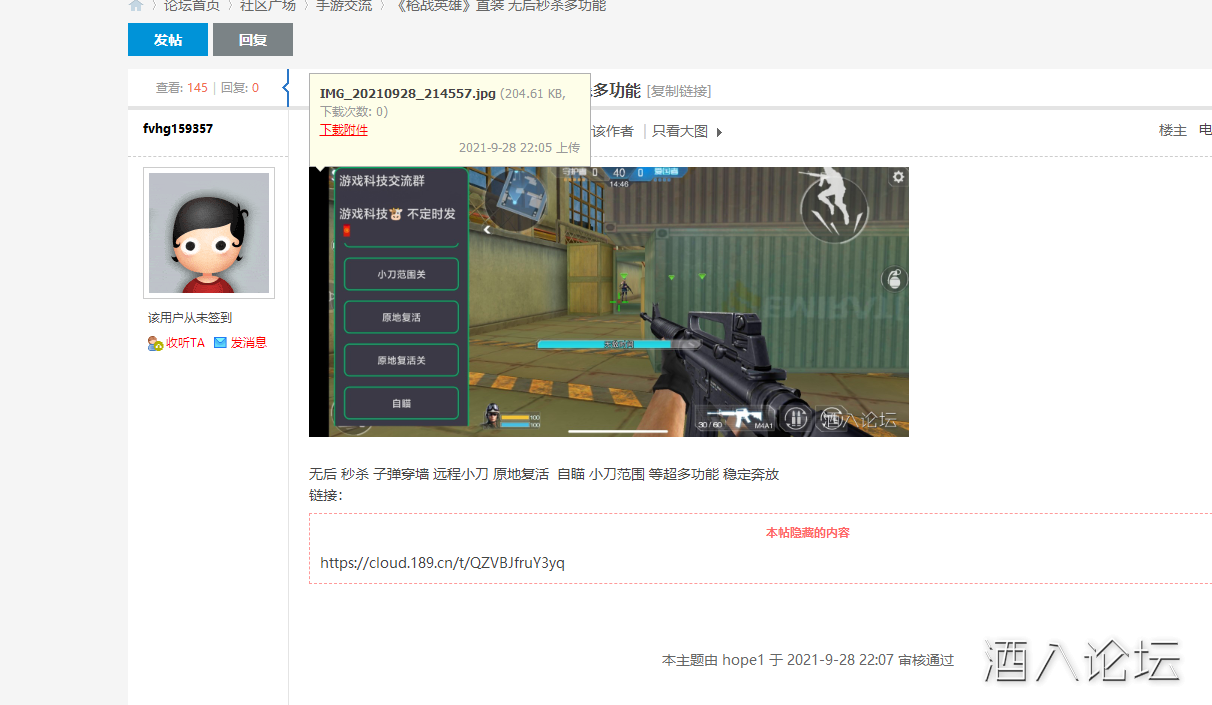
Task: Open the 《枪战英雄》 thread title breadcrumb
Action: [499, 5]
